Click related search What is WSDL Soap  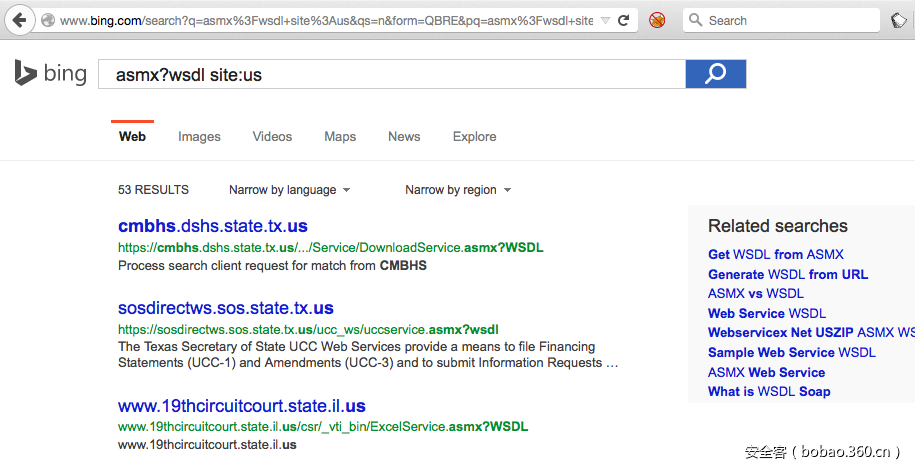click(x=769, y=392)
